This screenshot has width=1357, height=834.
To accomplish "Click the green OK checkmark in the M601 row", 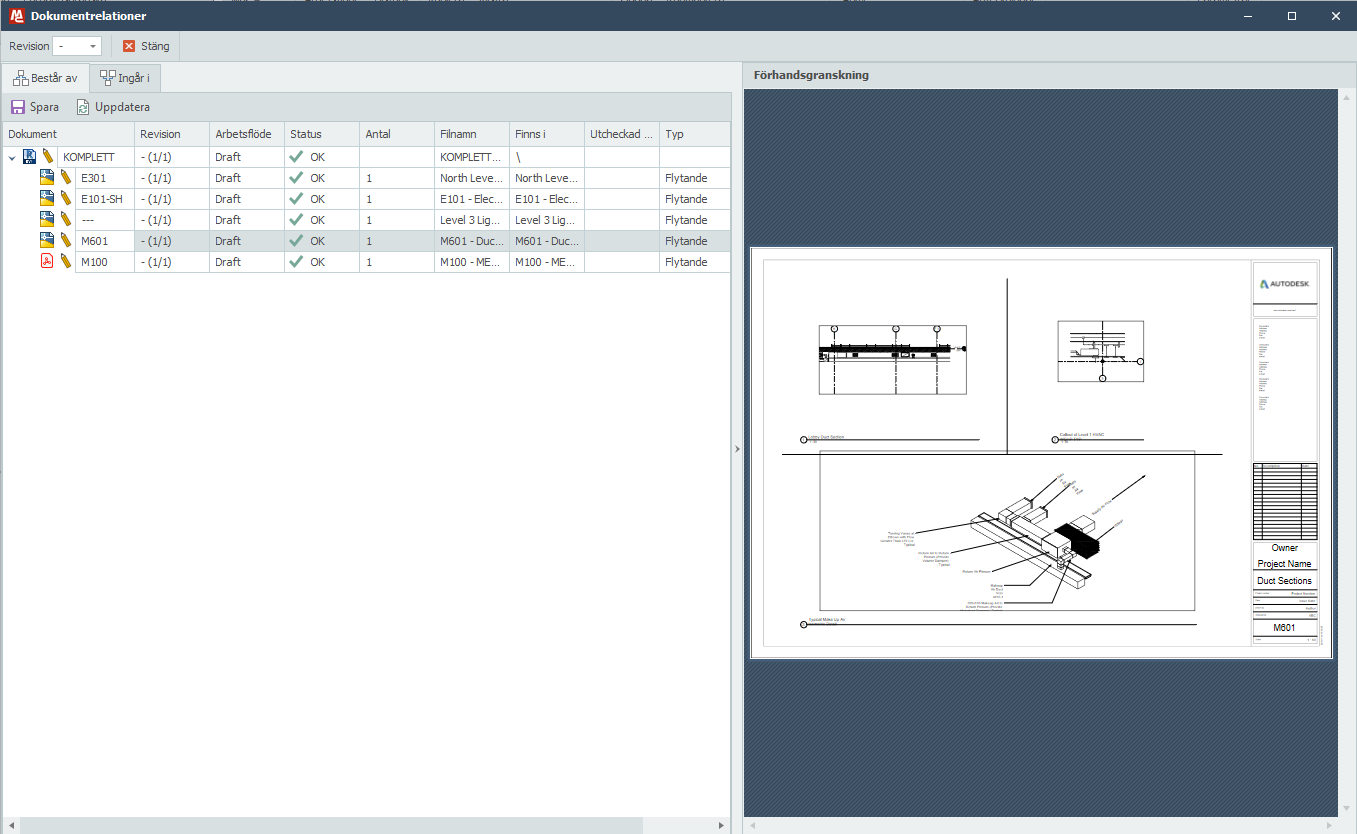I will [296, 241].
